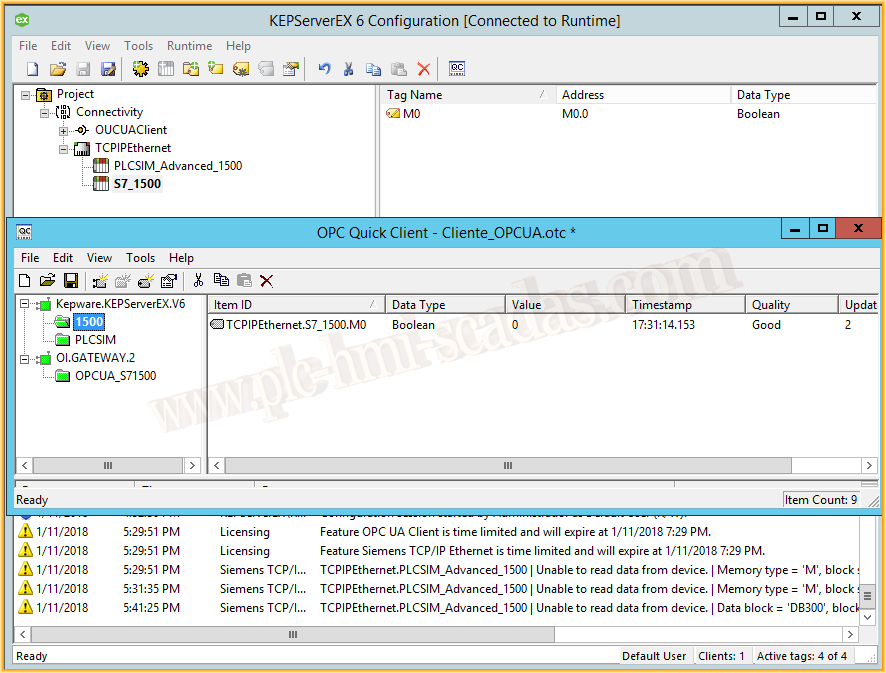Click the Properties icon in Quick Client toolbar
Viewport: 886px width, 673px height.
[x=168, y=281]
